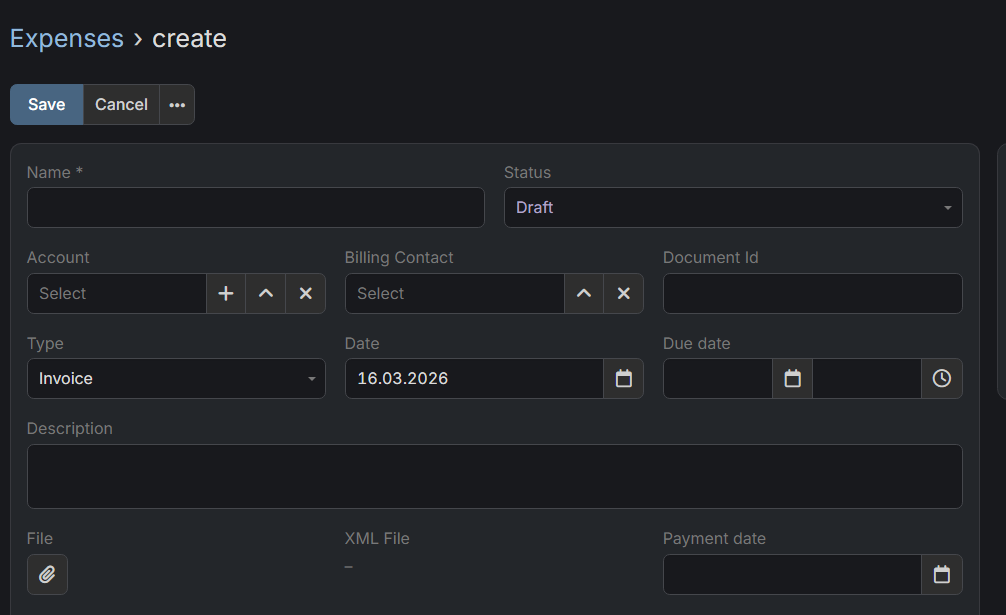Clear the Account selection with its X icon

pyautogui.click(x=305, y=293)
